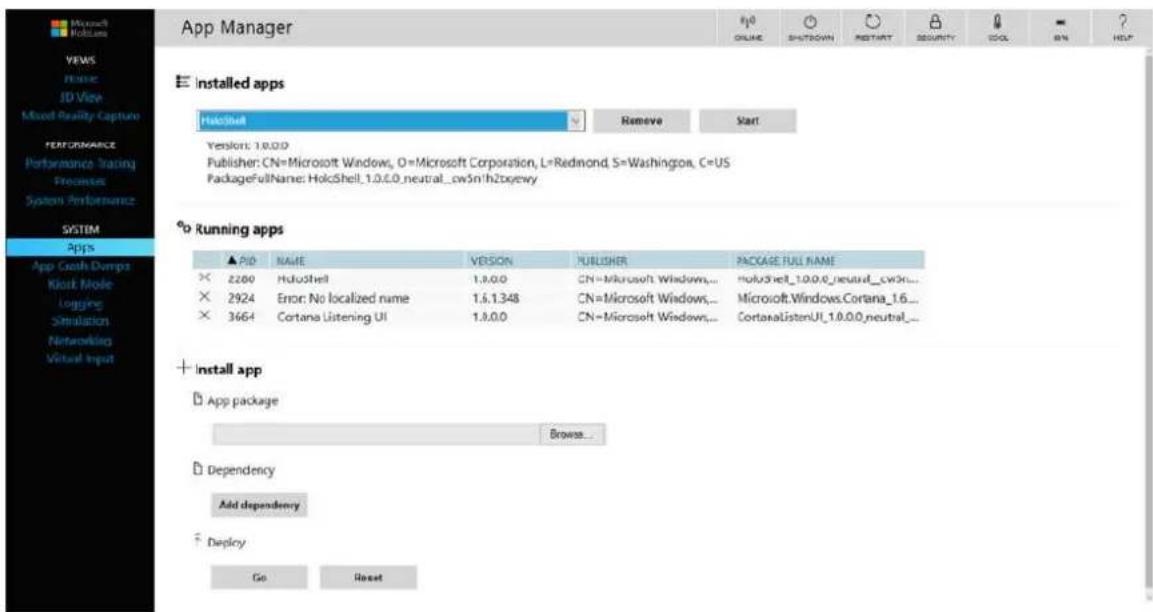
Task: Open Performance Tracing page
Action: [x=81, y=163]
